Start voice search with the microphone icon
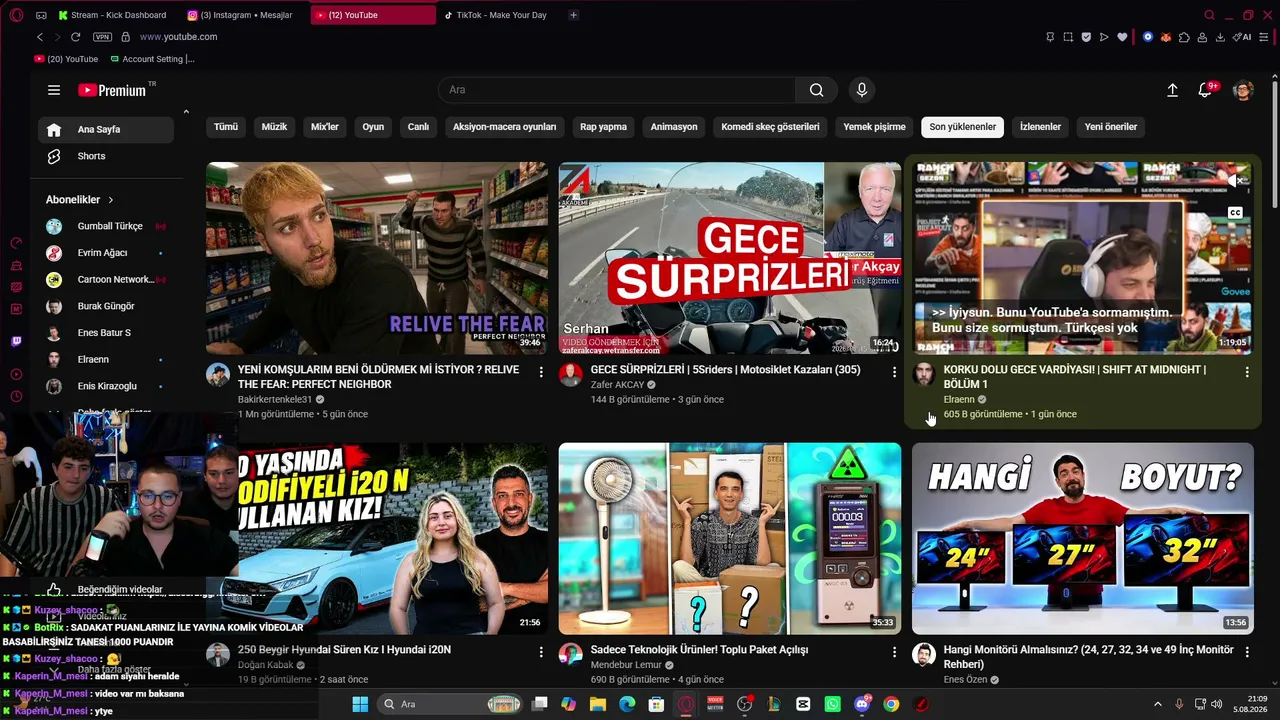Screen dimensions: 1280x720 [x=862, y=90]
